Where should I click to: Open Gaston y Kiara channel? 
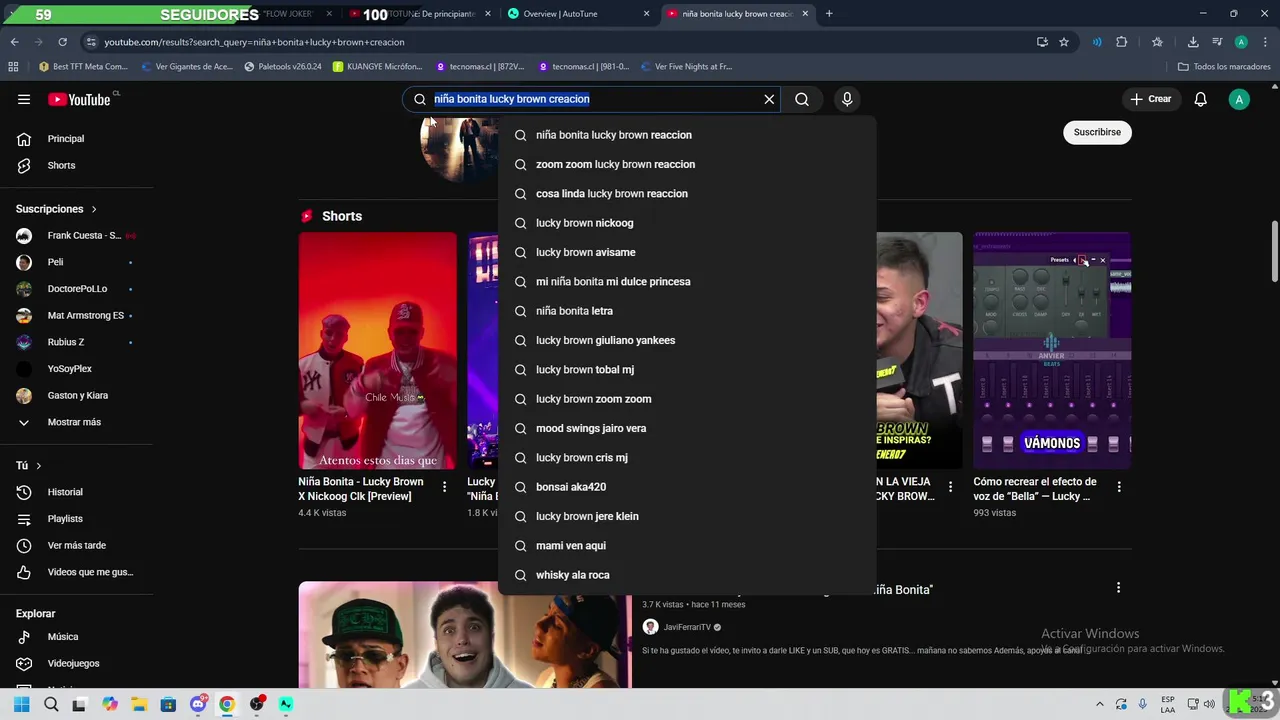click(x=76, y=396)
